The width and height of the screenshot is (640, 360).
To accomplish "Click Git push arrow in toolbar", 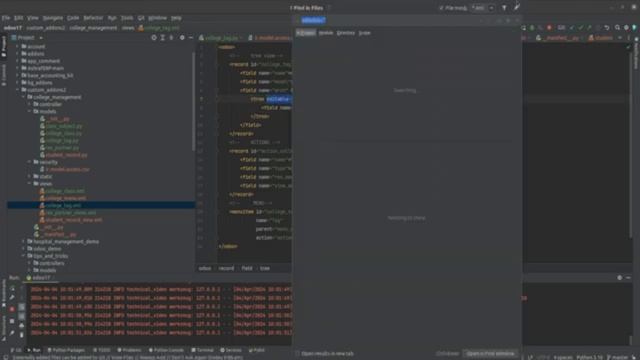I will [589, 28].
